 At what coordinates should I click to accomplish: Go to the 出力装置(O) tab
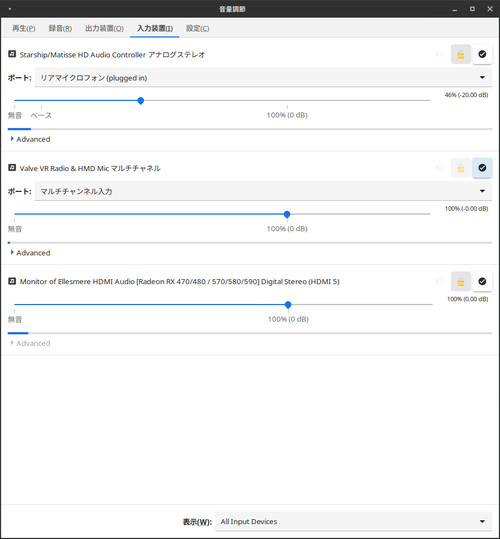click(x=104, y=28)
